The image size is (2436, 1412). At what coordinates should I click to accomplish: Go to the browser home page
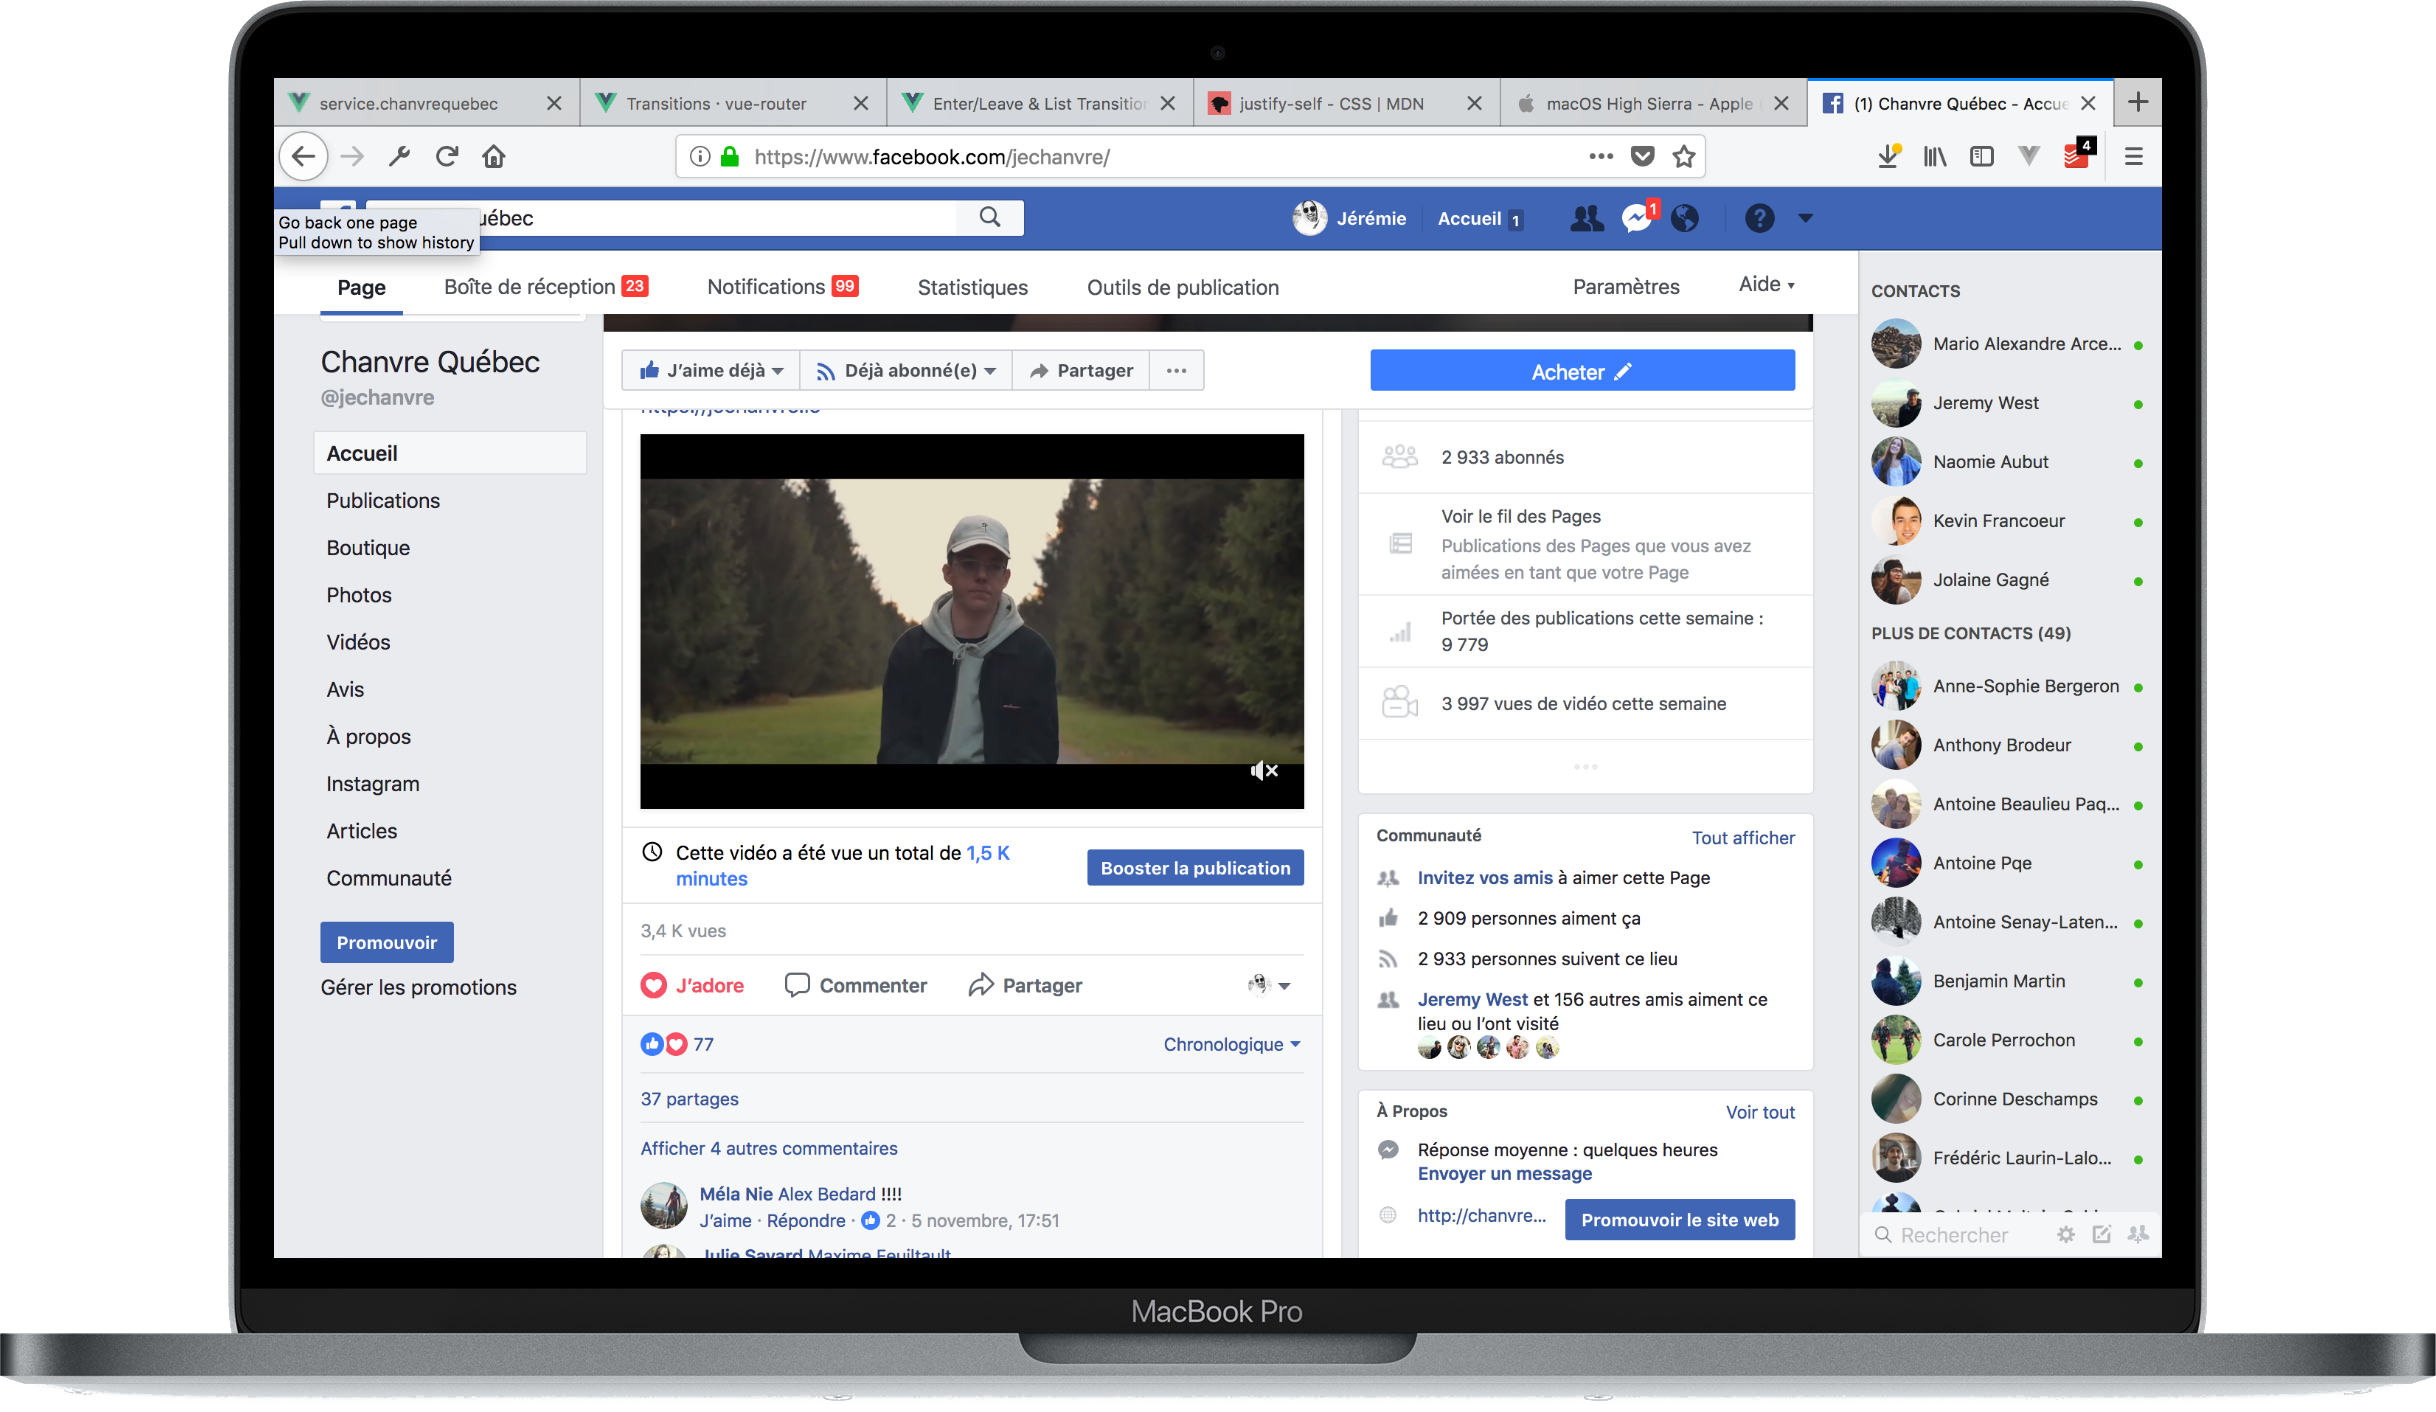[494, 157]
